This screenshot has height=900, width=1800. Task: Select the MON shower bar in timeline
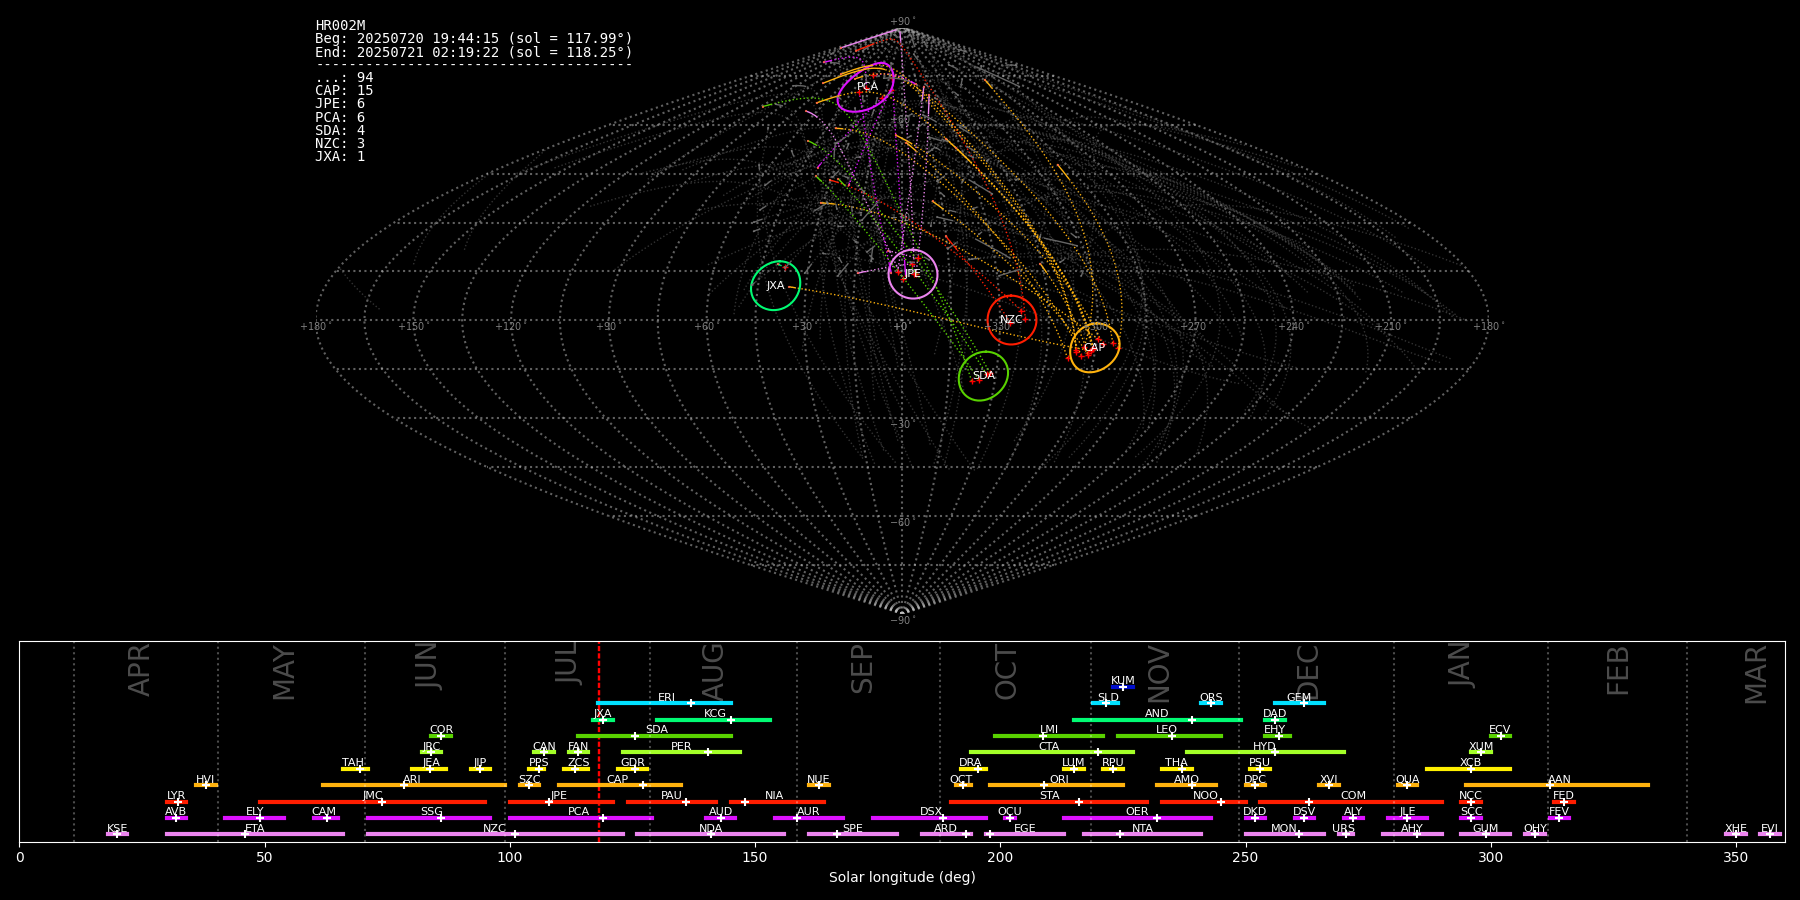coord(1284,834)
